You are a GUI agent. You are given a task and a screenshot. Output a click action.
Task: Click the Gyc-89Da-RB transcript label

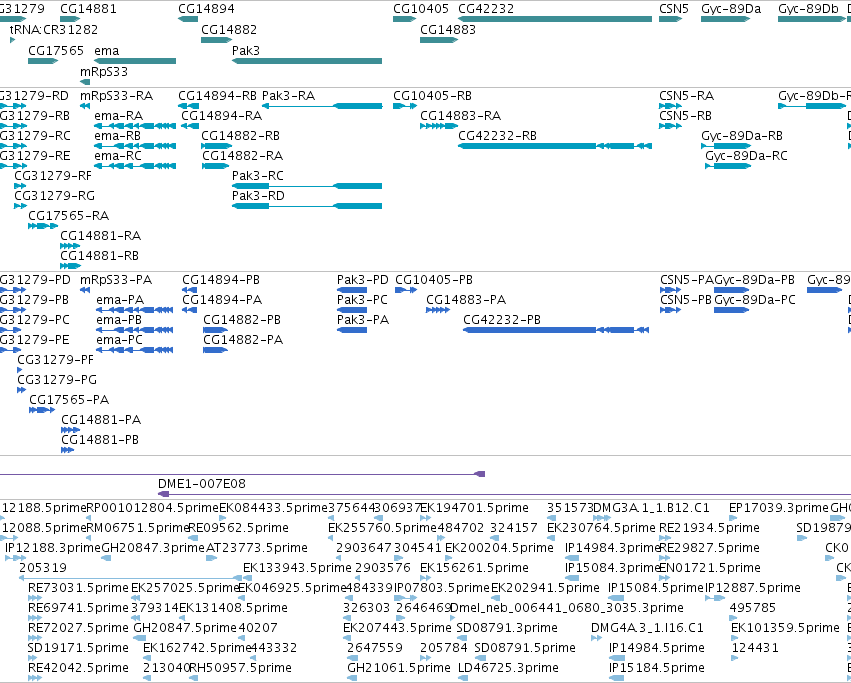point(742,136)
